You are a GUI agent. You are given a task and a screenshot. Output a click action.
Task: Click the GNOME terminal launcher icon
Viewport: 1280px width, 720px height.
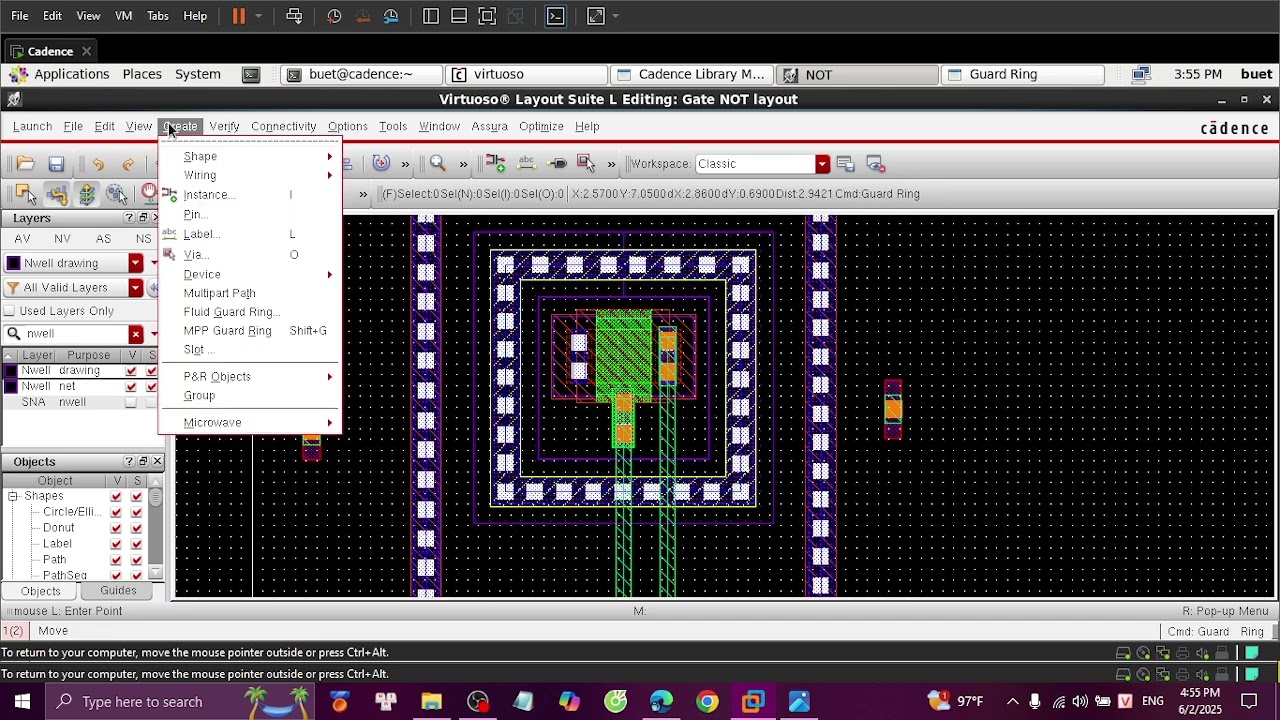(251, 74)
